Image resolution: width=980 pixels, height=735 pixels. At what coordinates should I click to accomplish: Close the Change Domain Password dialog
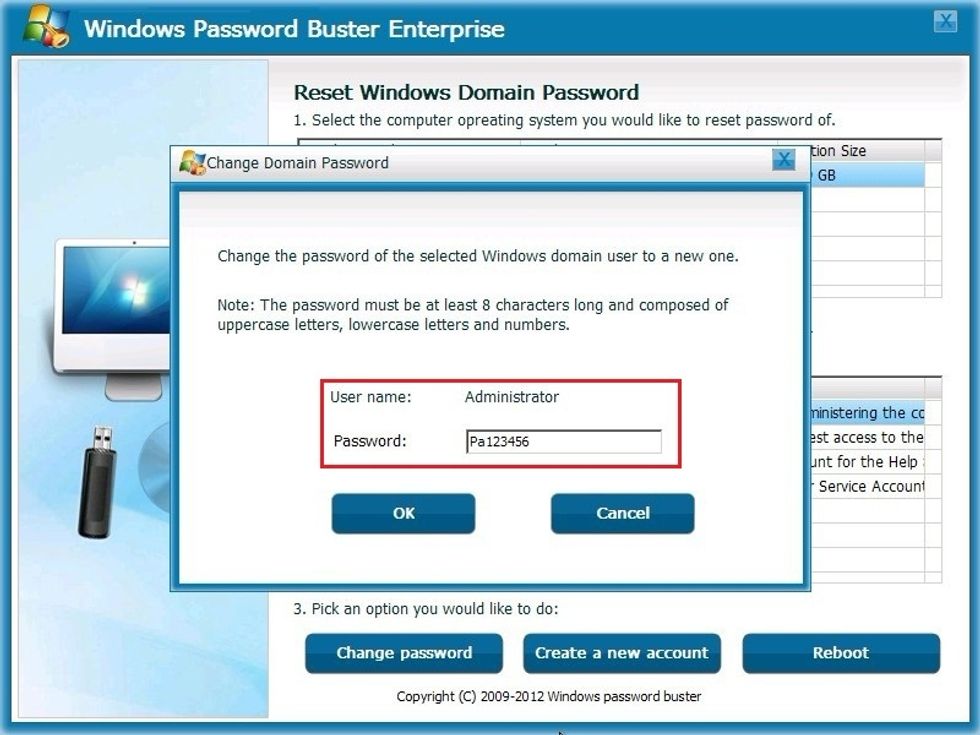point(783,160)
